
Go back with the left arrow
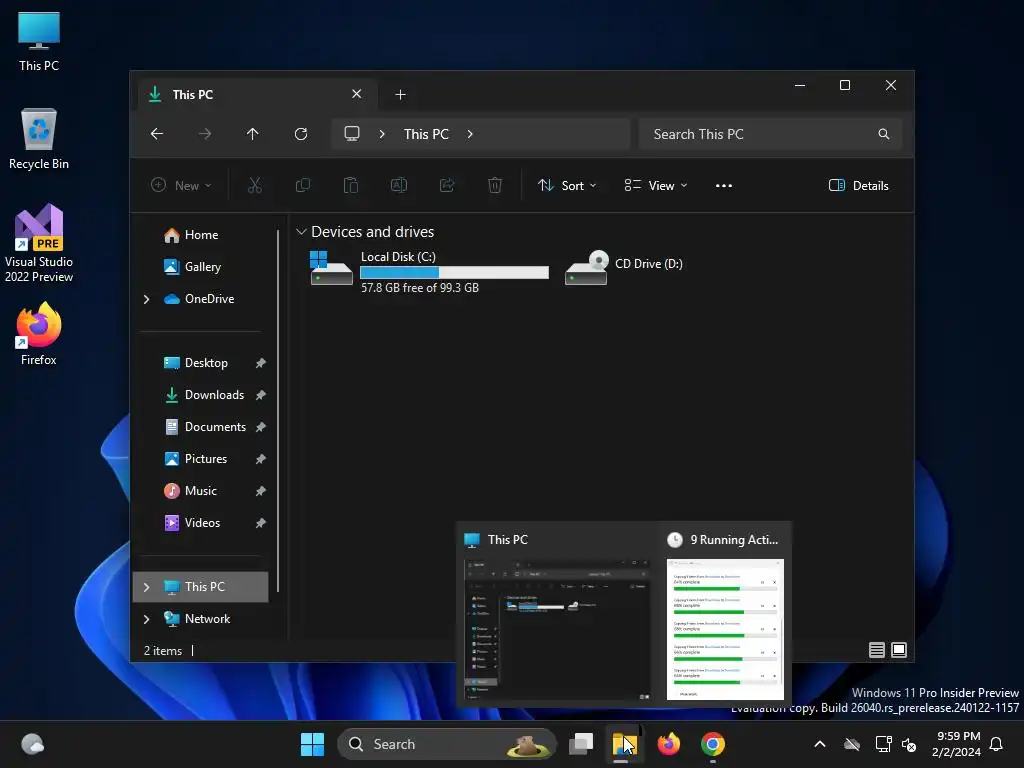coord(157,134)
